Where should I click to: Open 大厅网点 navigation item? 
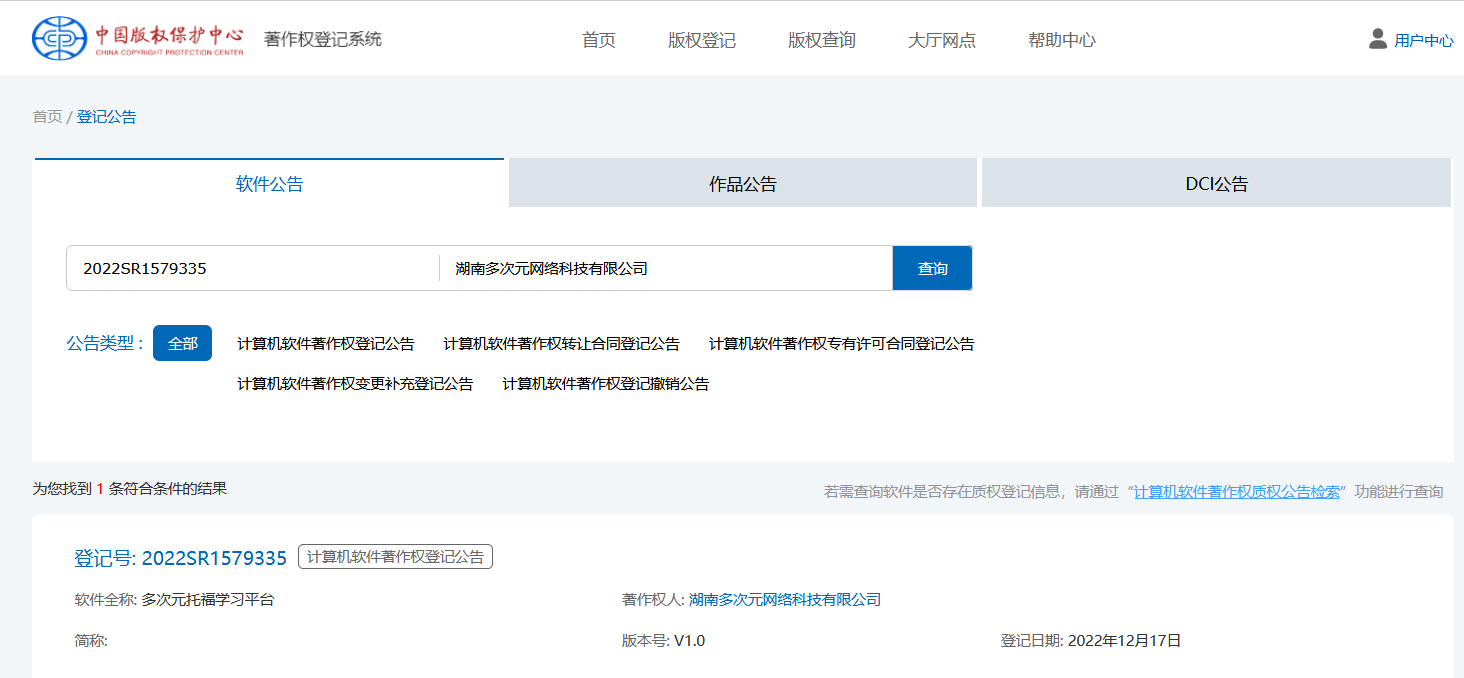[x=942, y=40]
